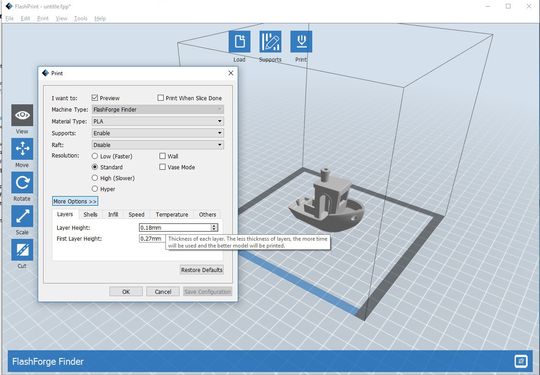Click the Cancel button
The height and width of the screenshot is (375, 540).
163,292
